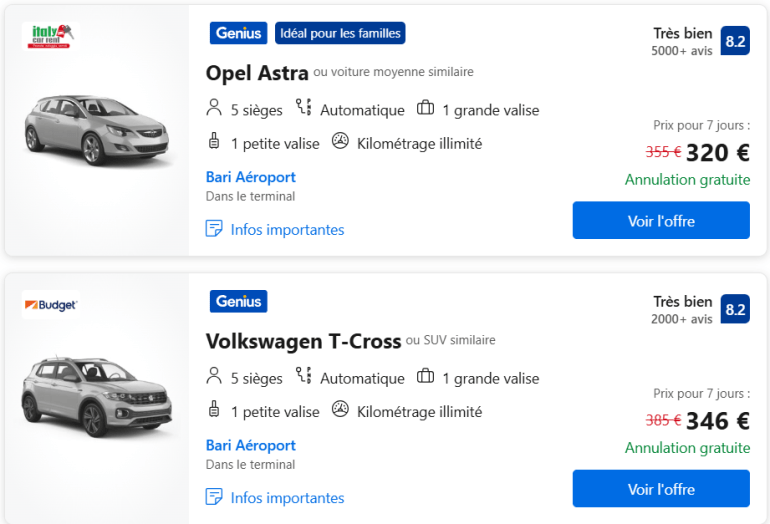Click Voir l'offre for Opel Astra
The height and width of the screenshot is (524, 770).
coord(661,220)
